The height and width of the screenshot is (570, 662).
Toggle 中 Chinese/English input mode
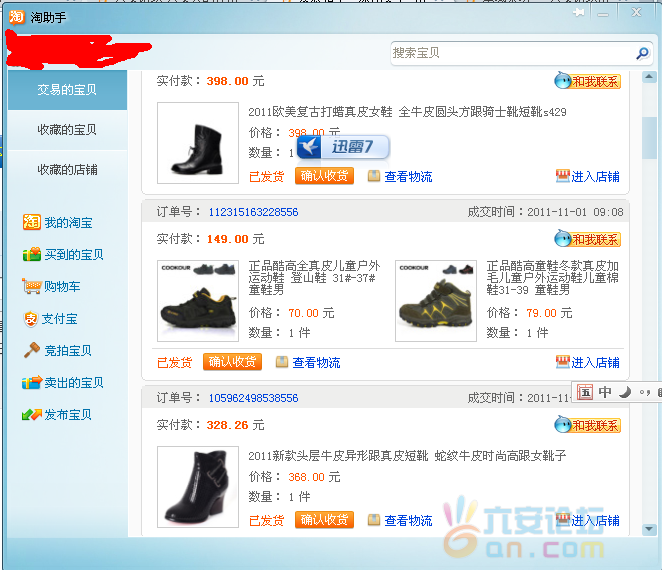[x=605, y=392]
